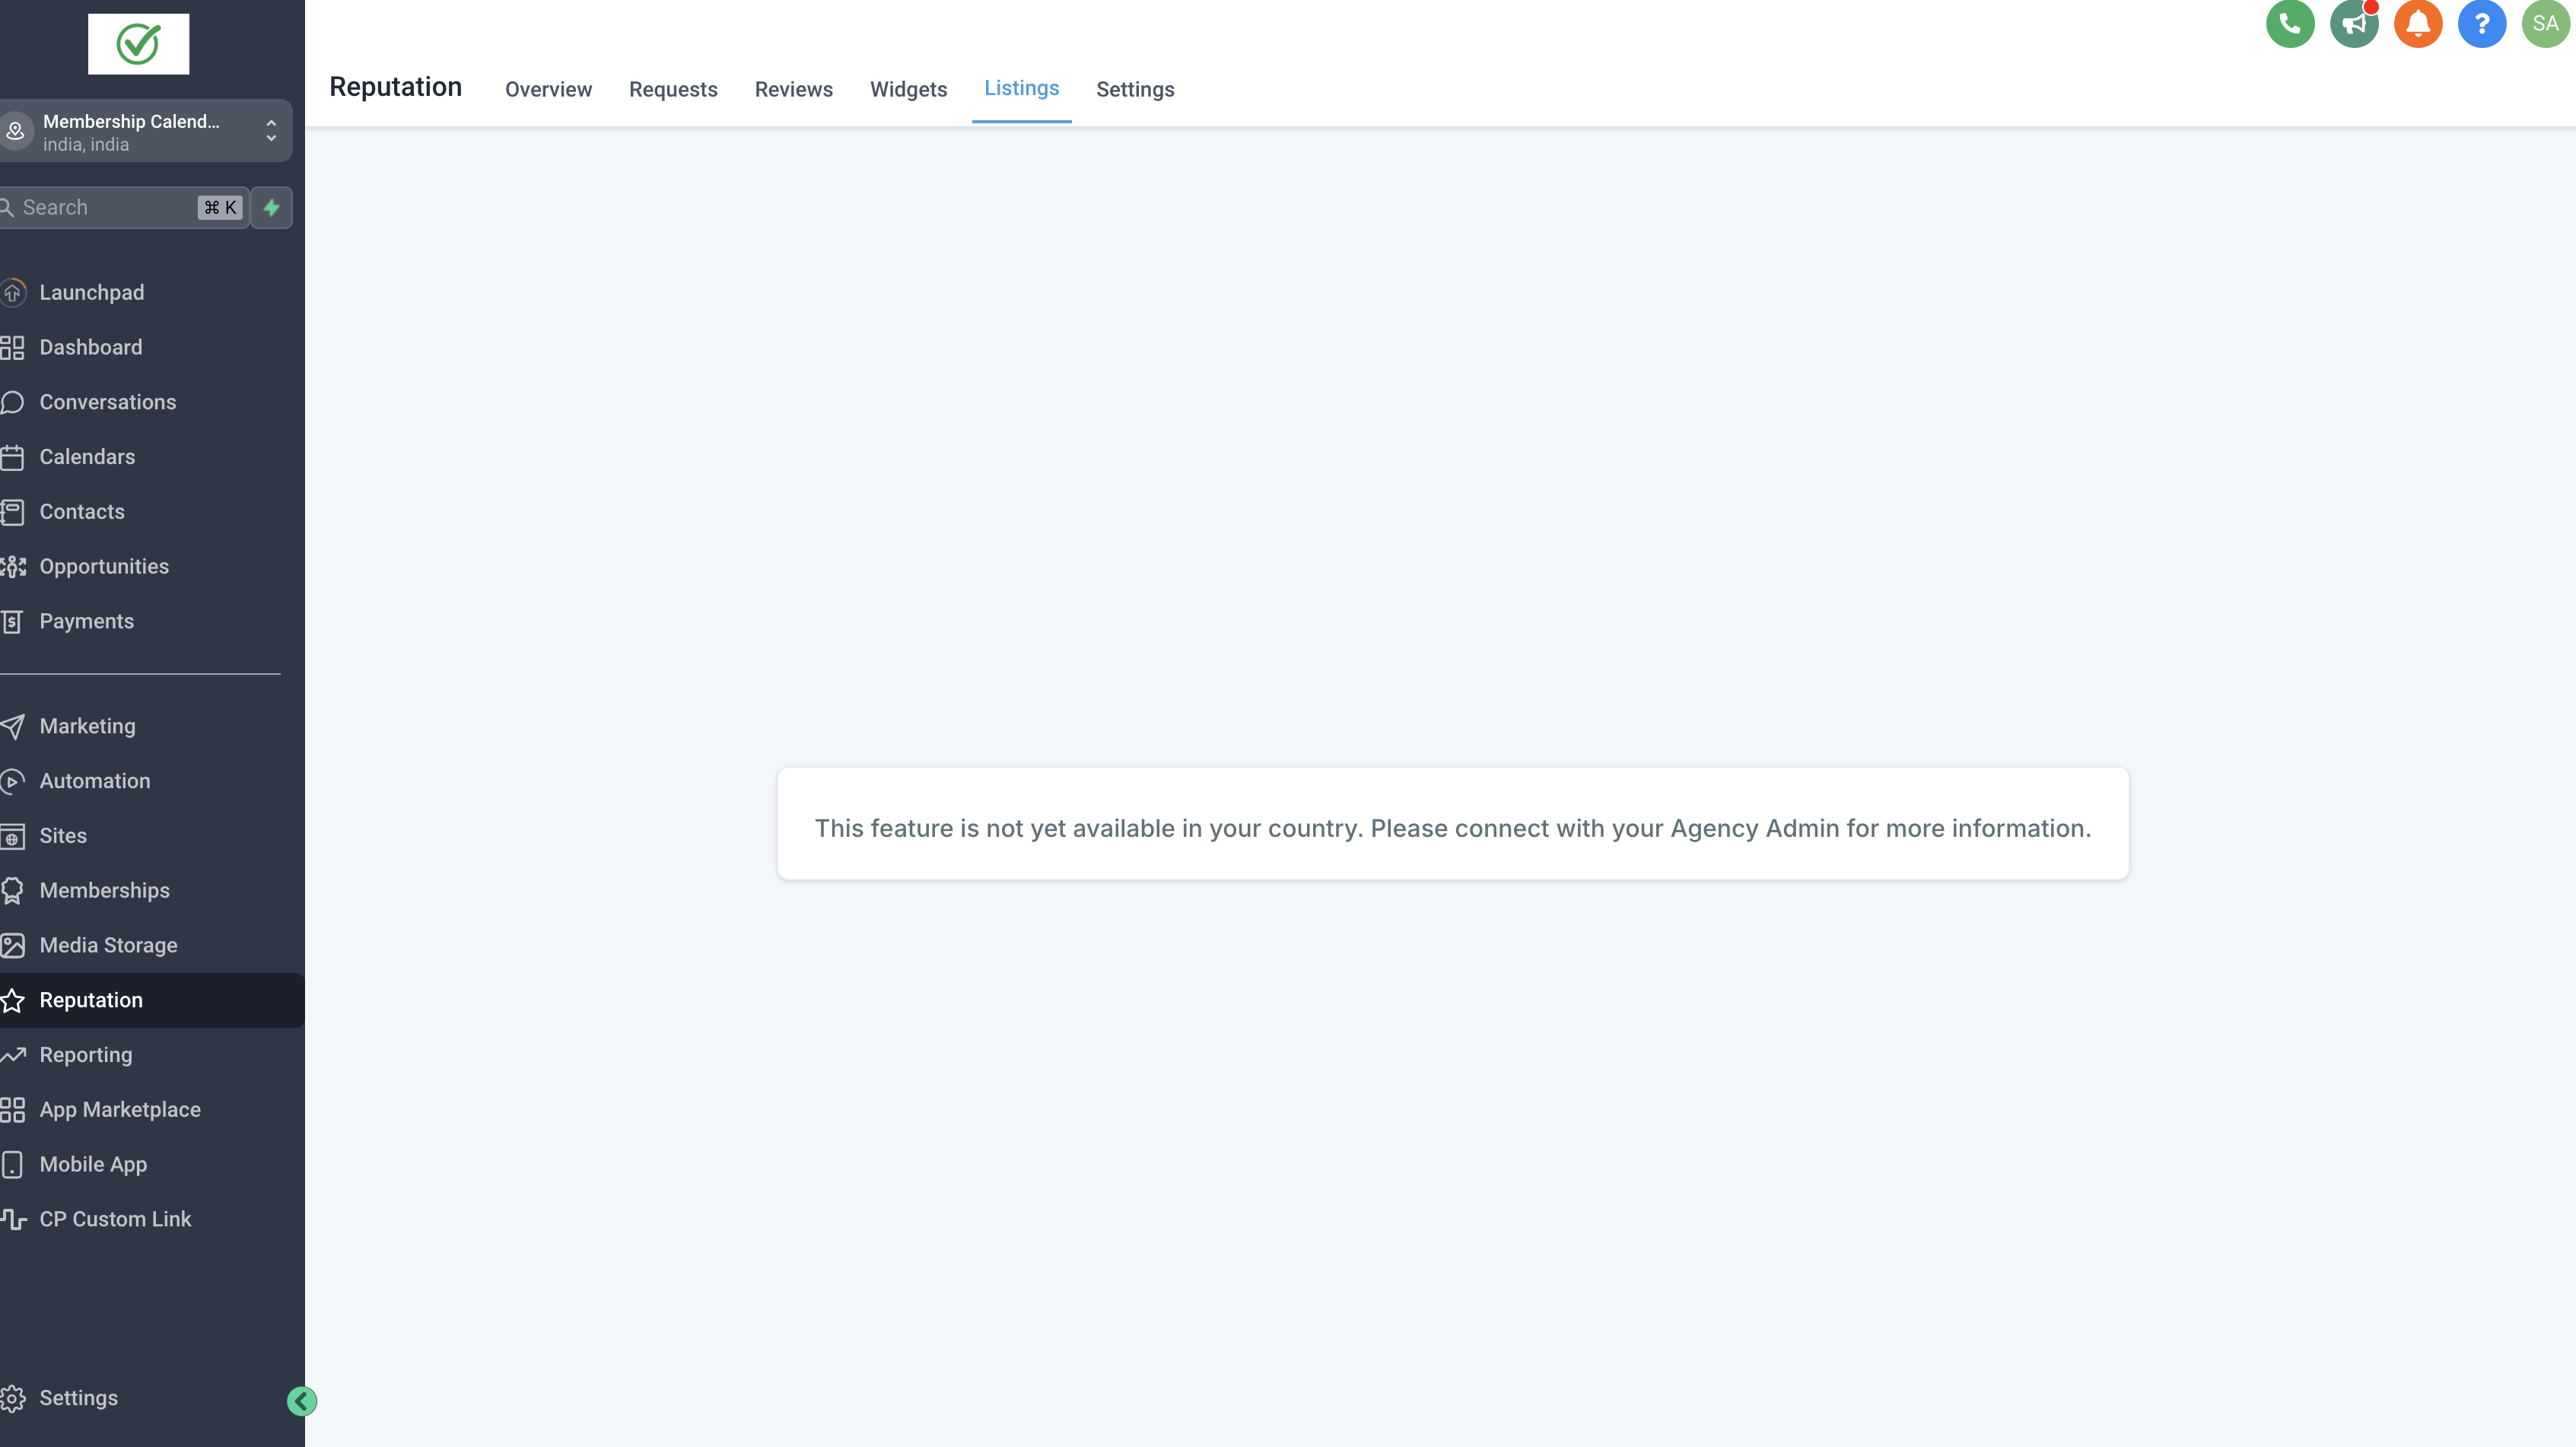Switch to the Reviews tab
2576x1447 pixels.
click(x=793, y=90)
